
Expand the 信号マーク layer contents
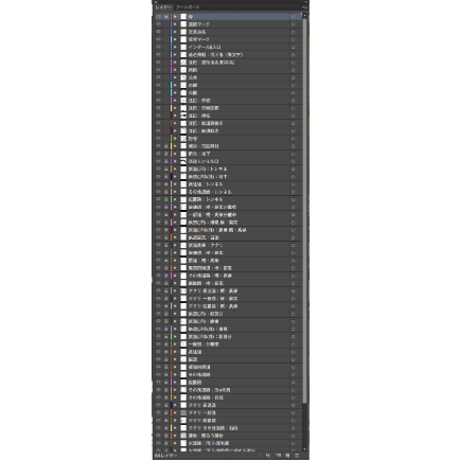[x=175, y=39]
